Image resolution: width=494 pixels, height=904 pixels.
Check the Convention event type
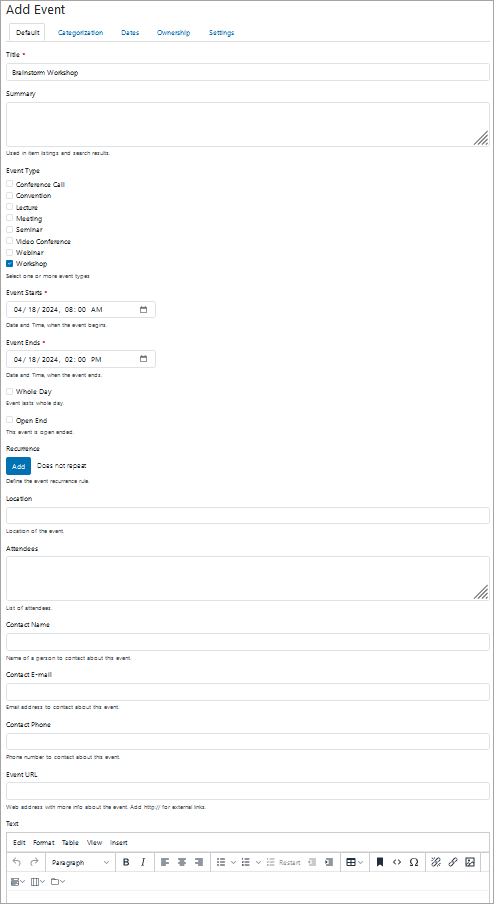click(x=9, y=195)
